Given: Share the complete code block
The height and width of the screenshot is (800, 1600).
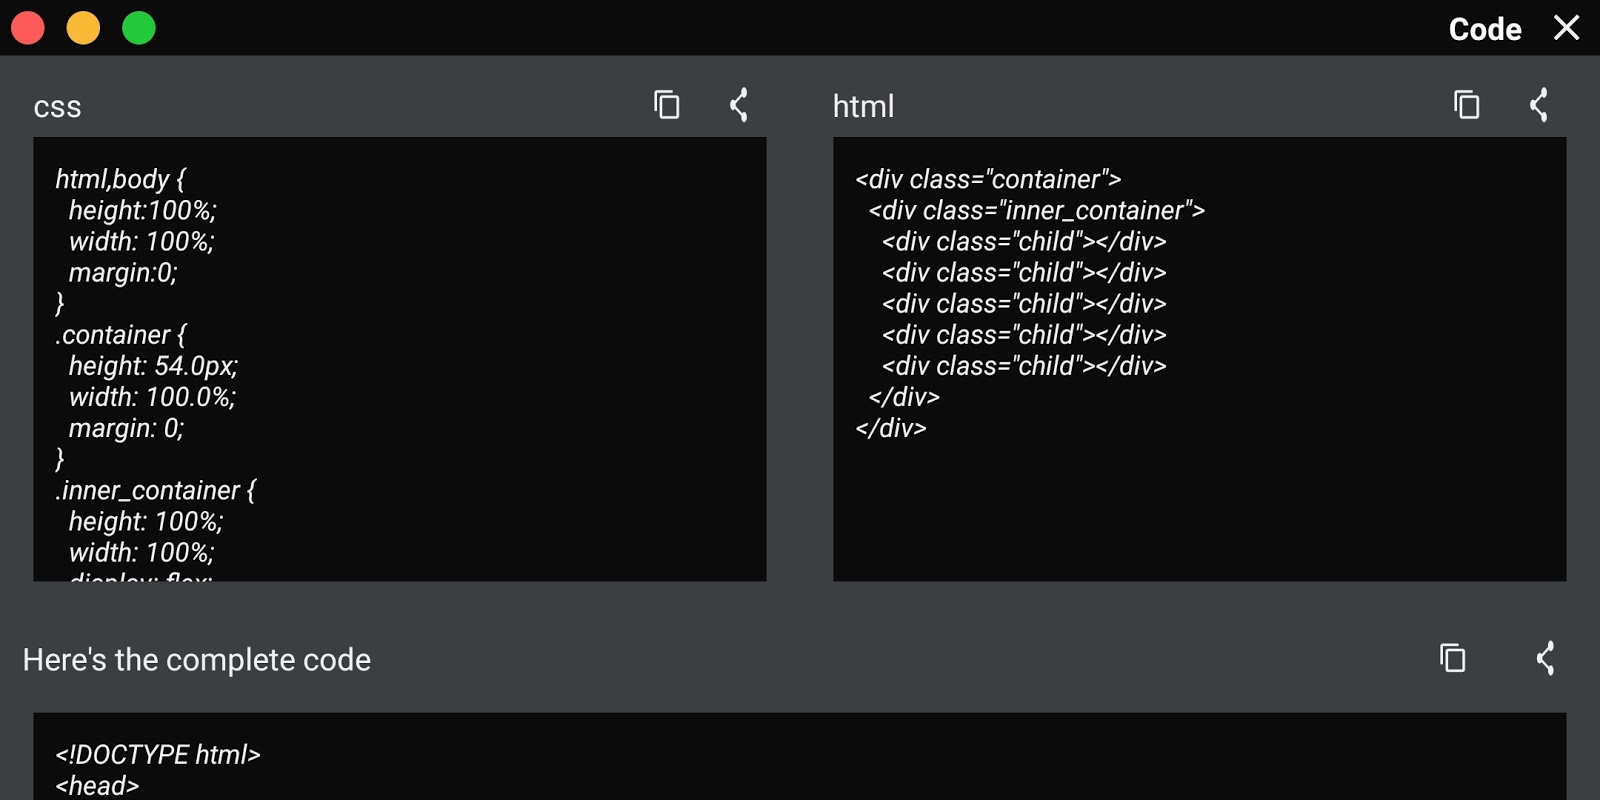Looking at the screenshot, I should pyautogui.click(x=1546, y=658).
